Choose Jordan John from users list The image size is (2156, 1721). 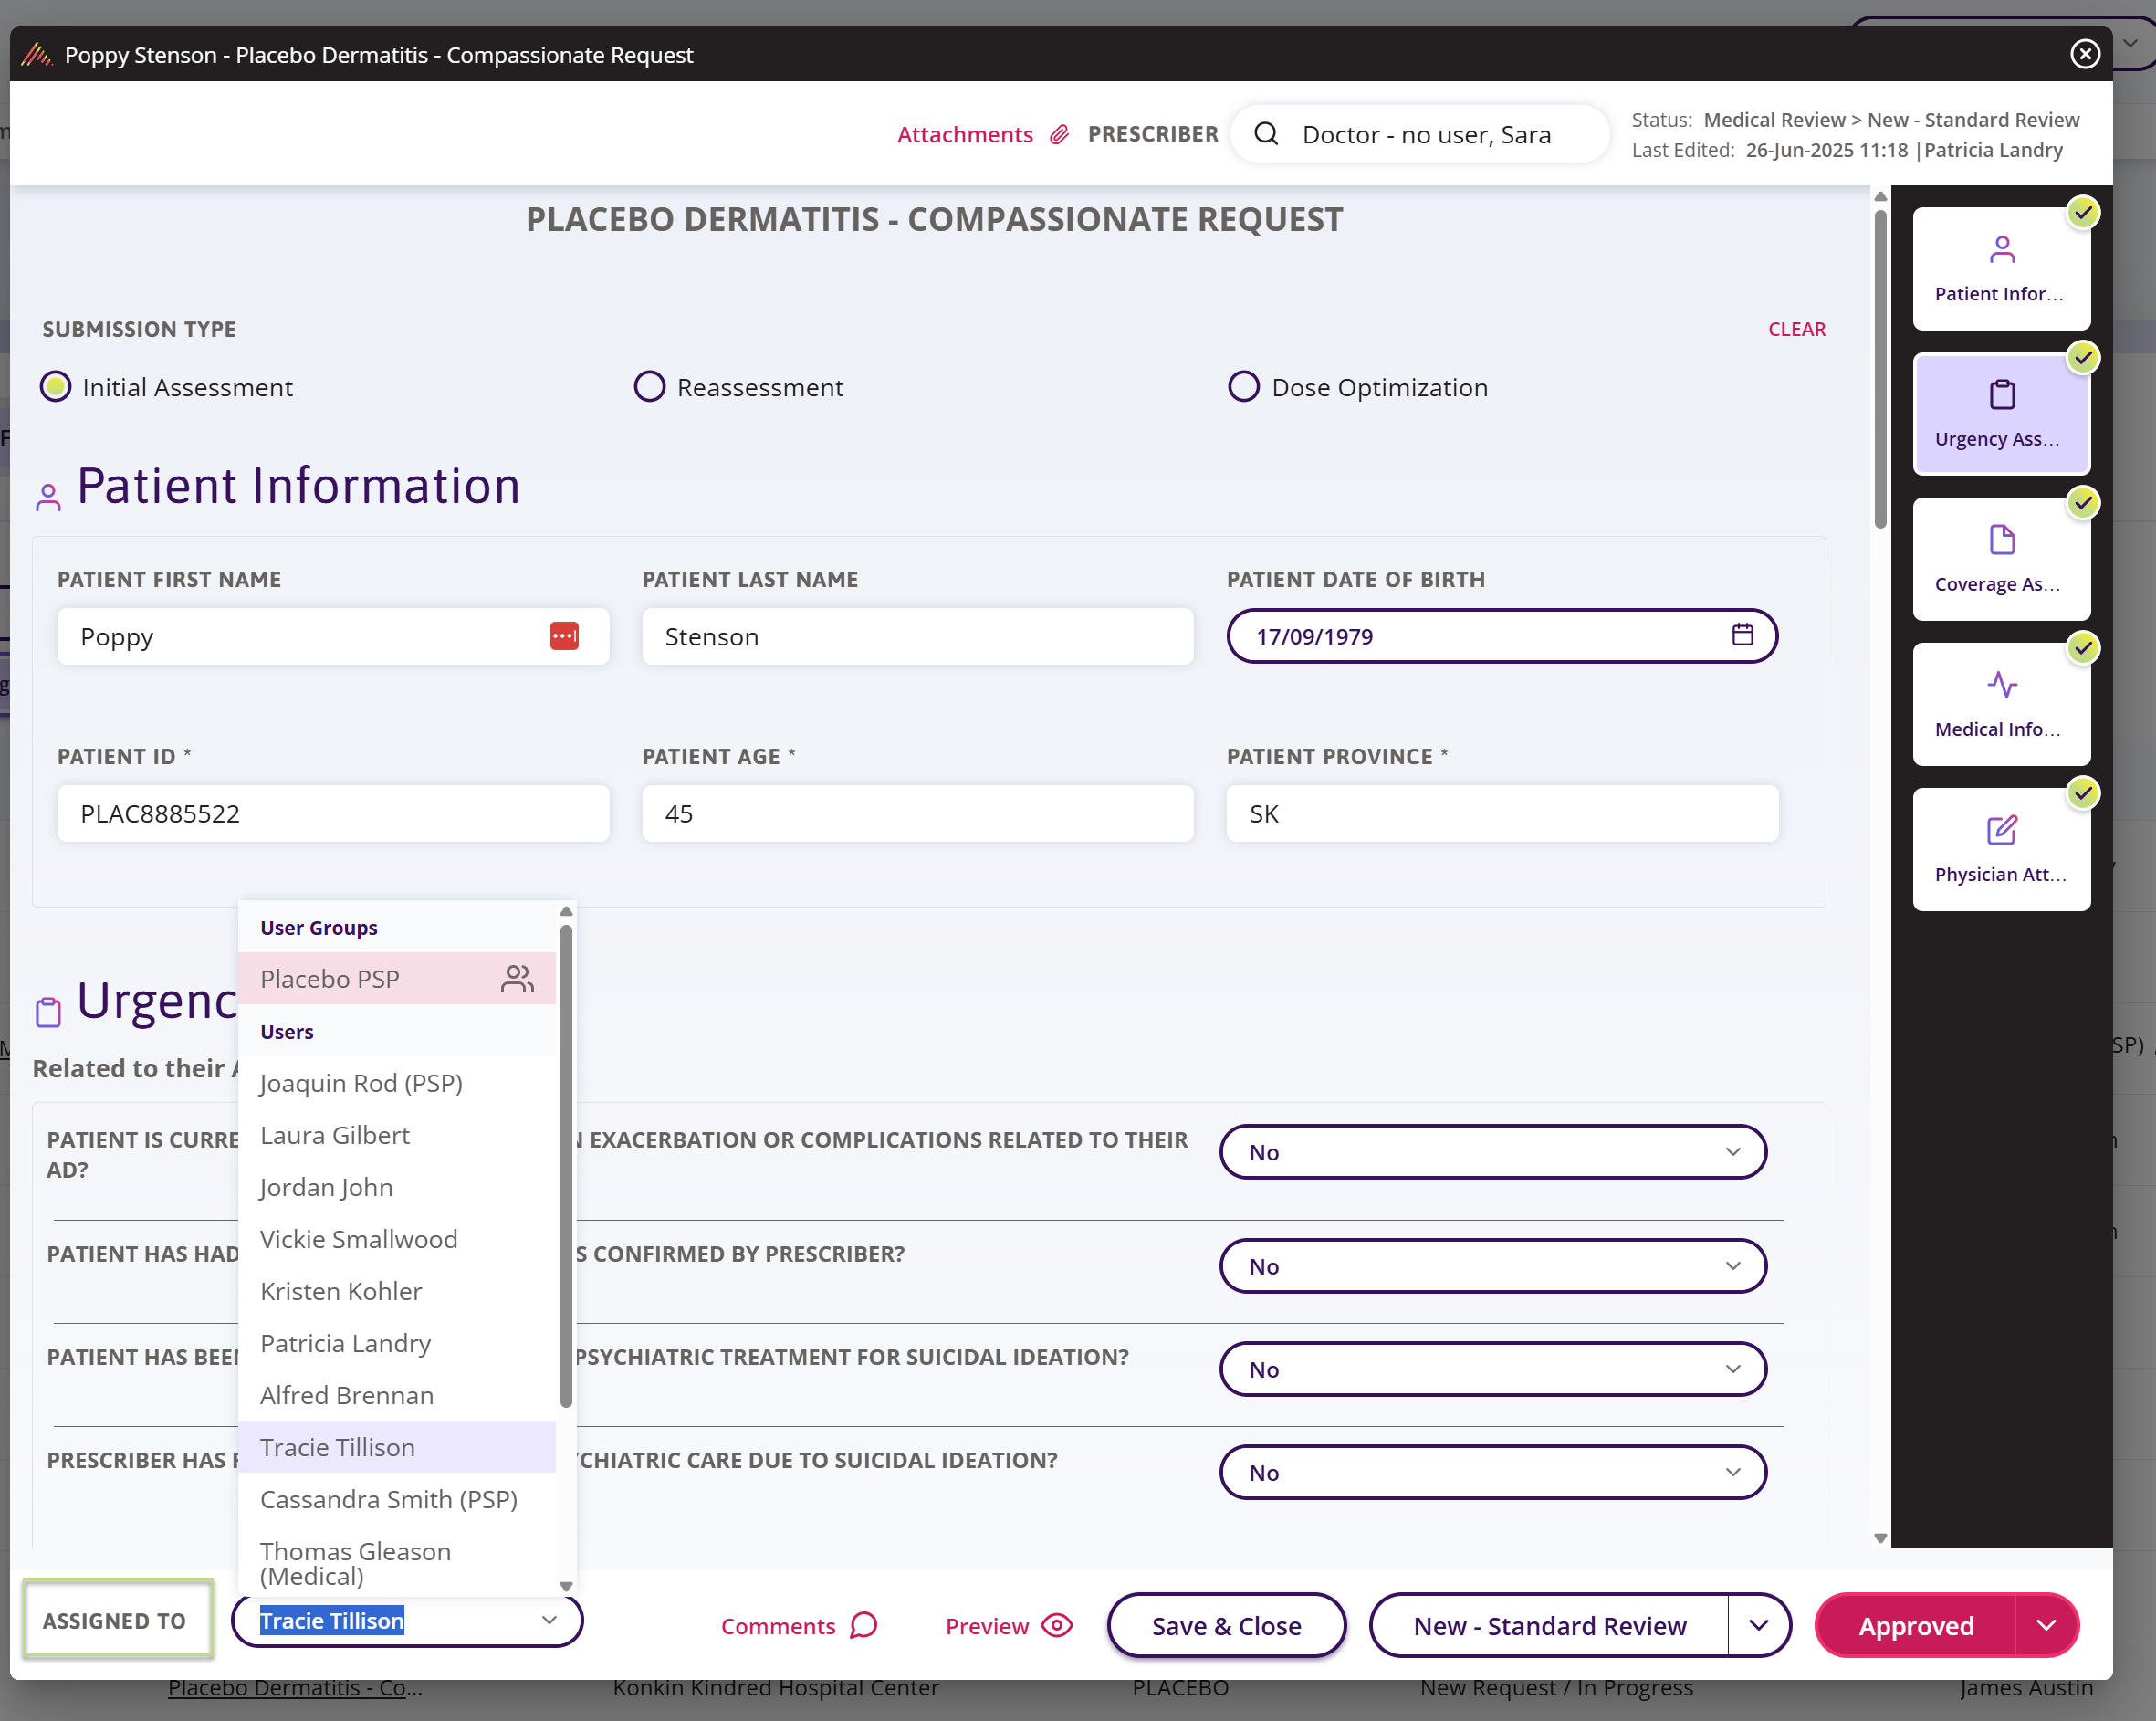click(x=397, y=1187)
